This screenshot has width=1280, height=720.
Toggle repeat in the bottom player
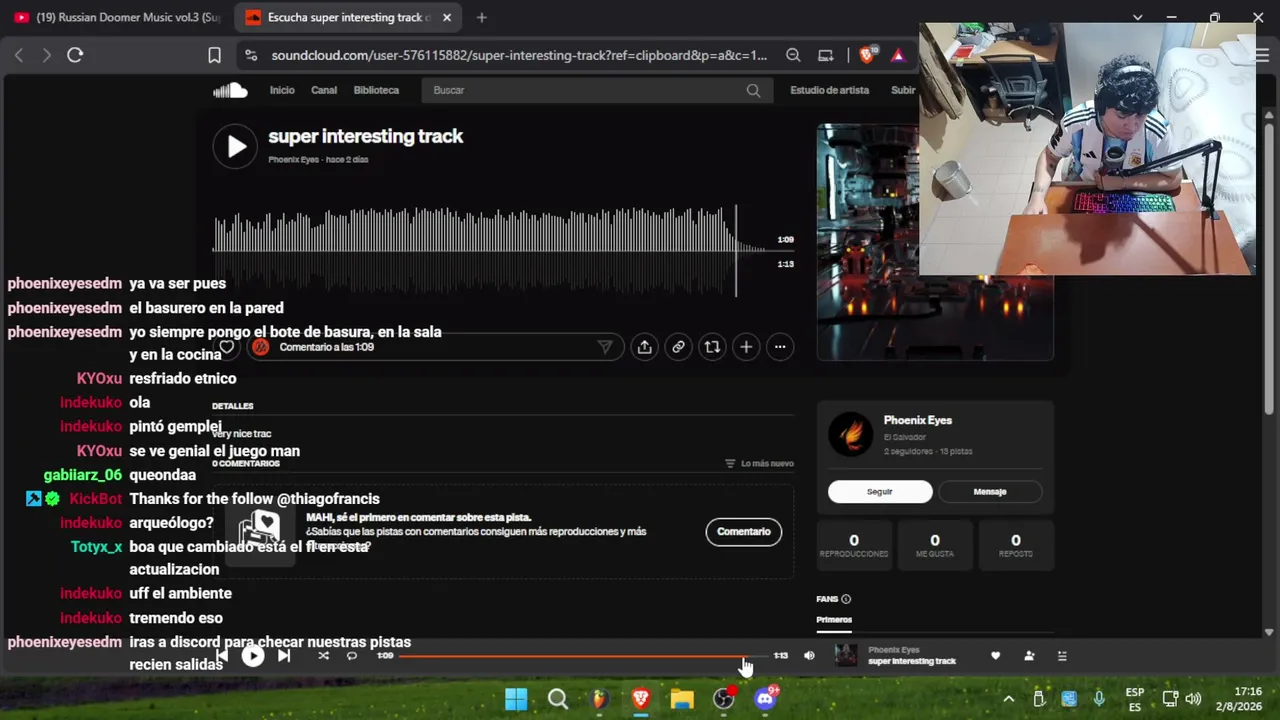(352, 656)
